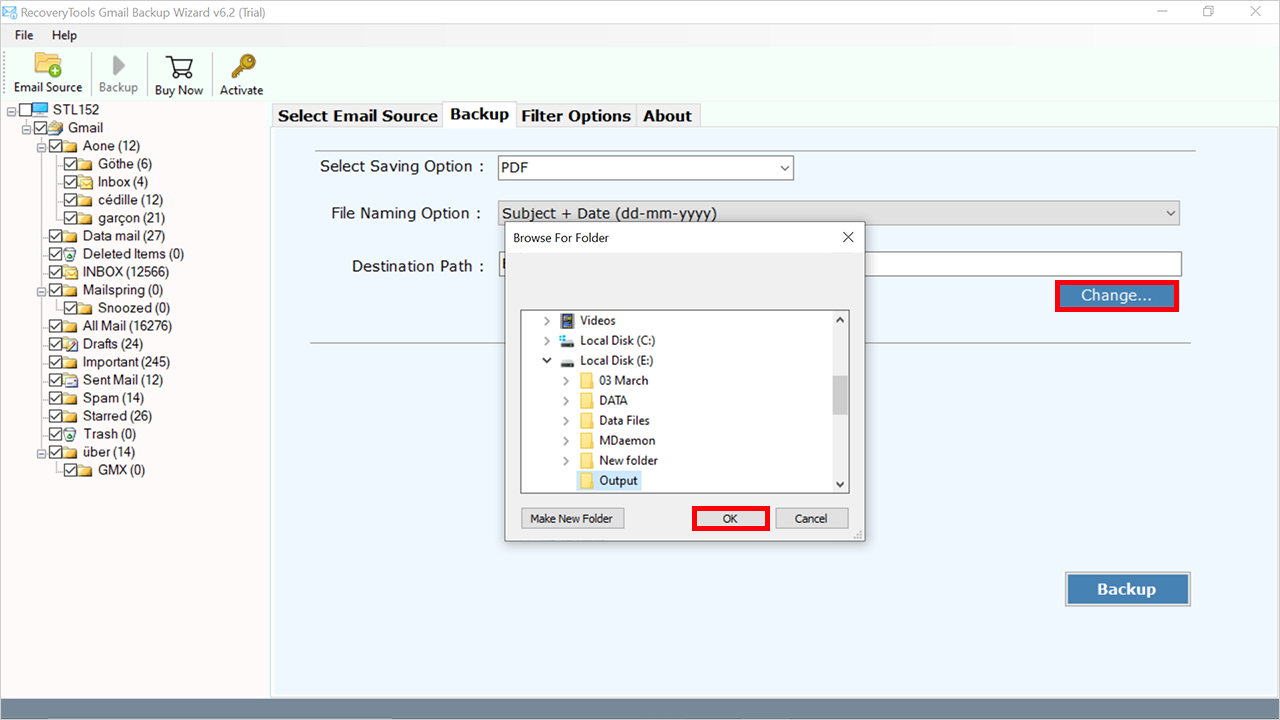Click the Make New Folder button
Screen dimensions: 1280x720
[x=572, y=518]
